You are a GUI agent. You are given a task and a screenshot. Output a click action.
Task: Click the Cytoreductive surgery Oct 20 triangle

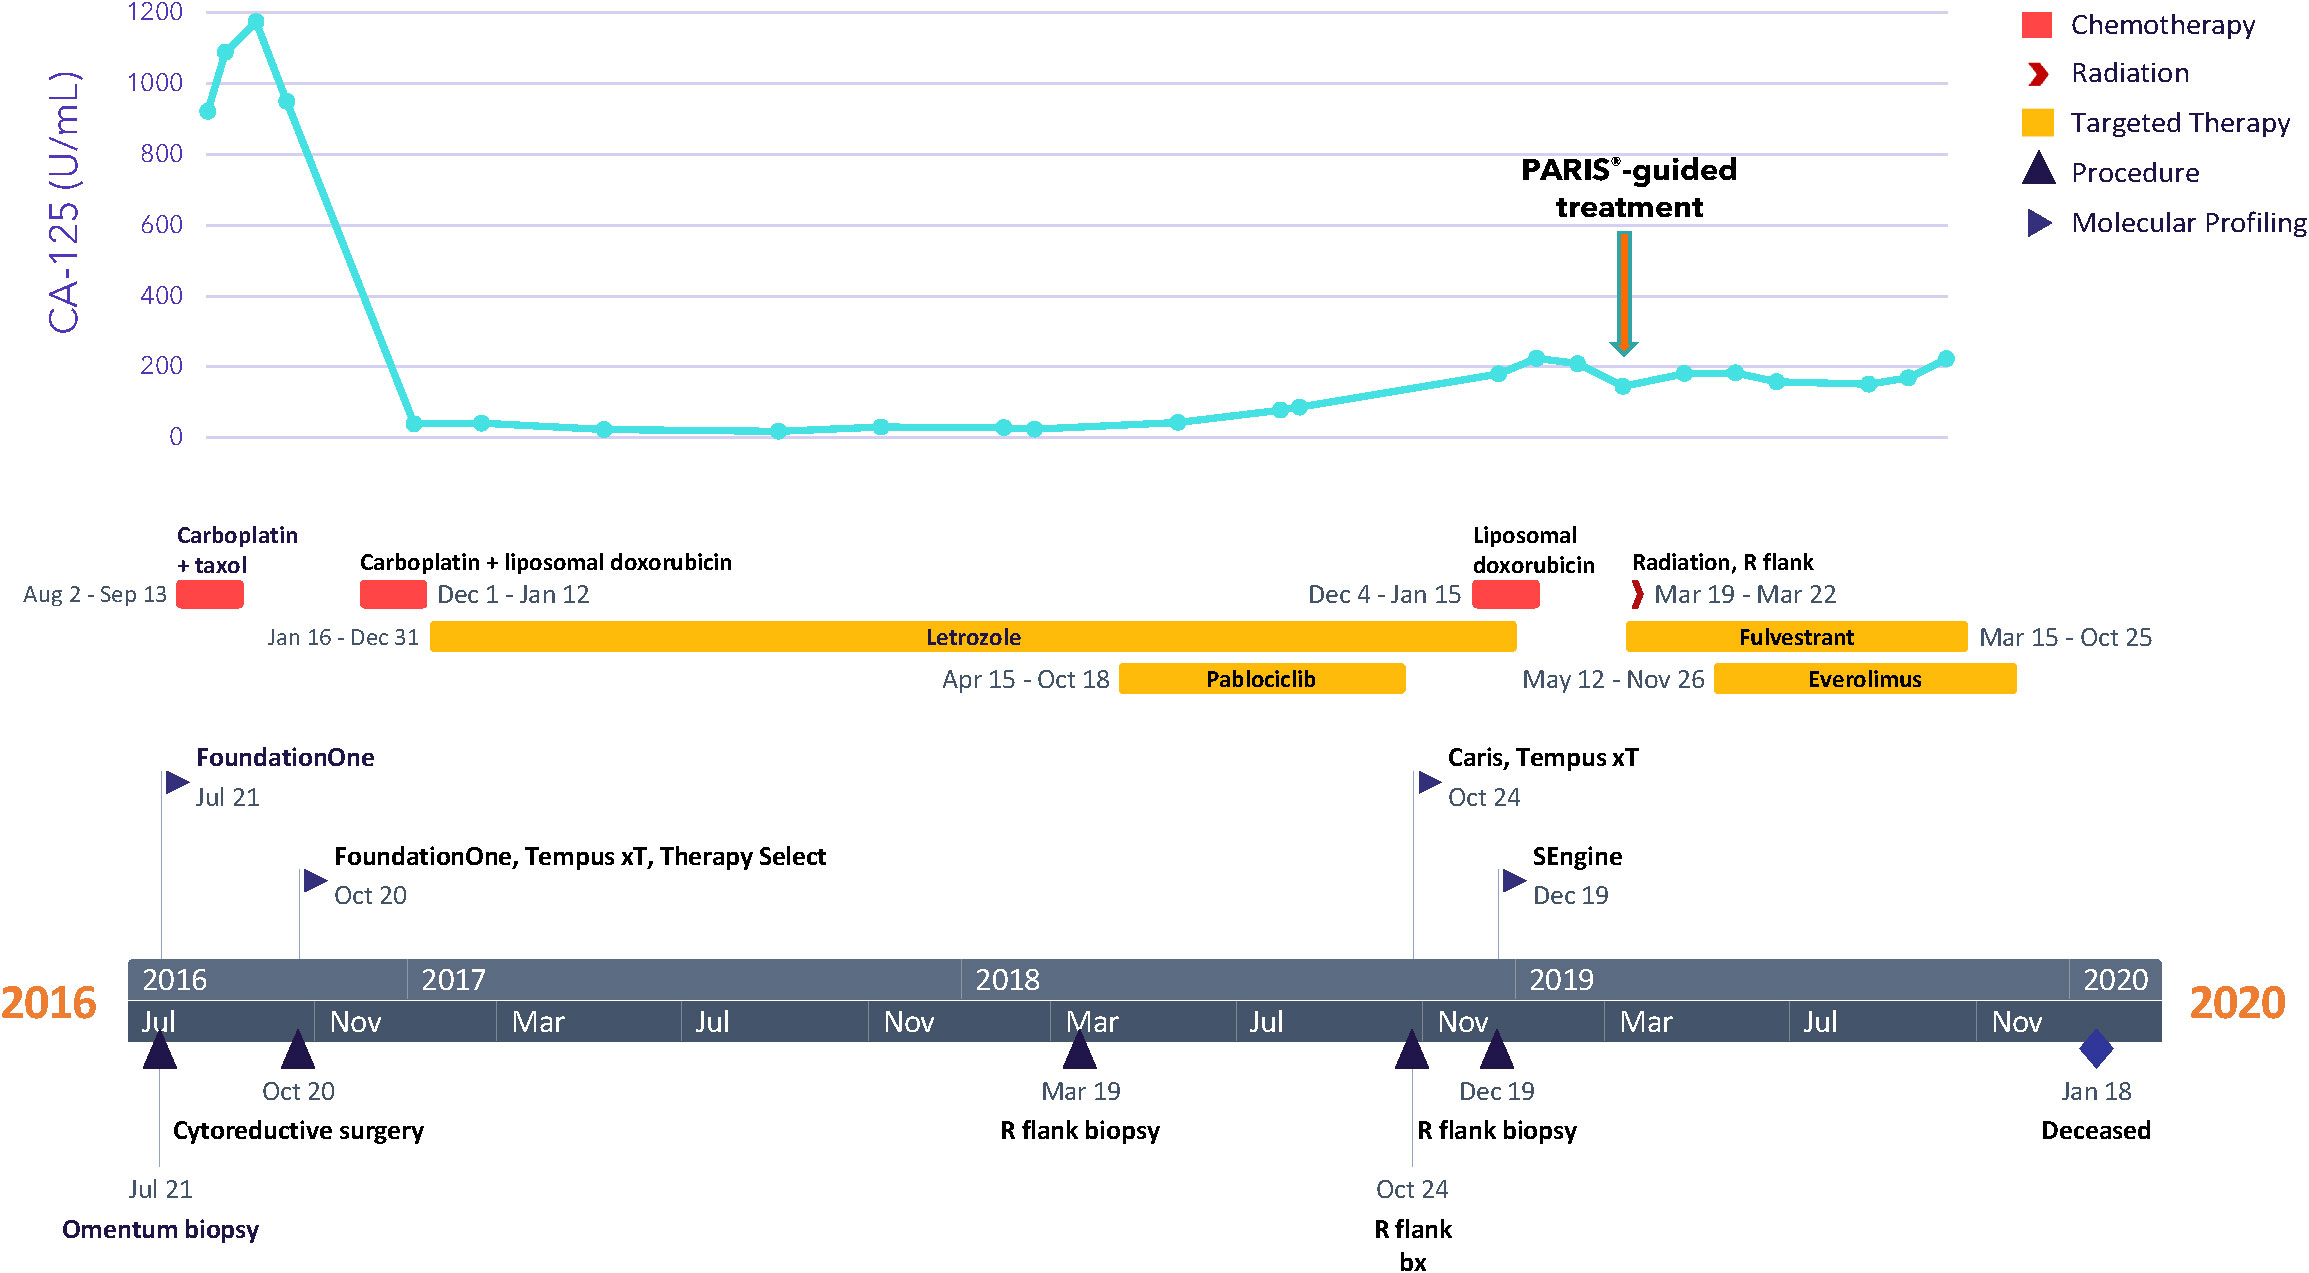point(298,1050)
